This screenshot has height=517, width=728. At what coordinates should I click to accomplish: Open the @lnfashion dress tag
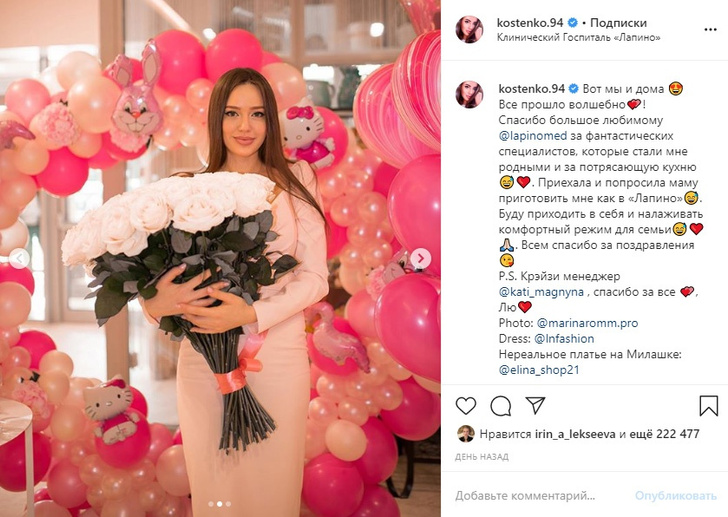point(564,339)
